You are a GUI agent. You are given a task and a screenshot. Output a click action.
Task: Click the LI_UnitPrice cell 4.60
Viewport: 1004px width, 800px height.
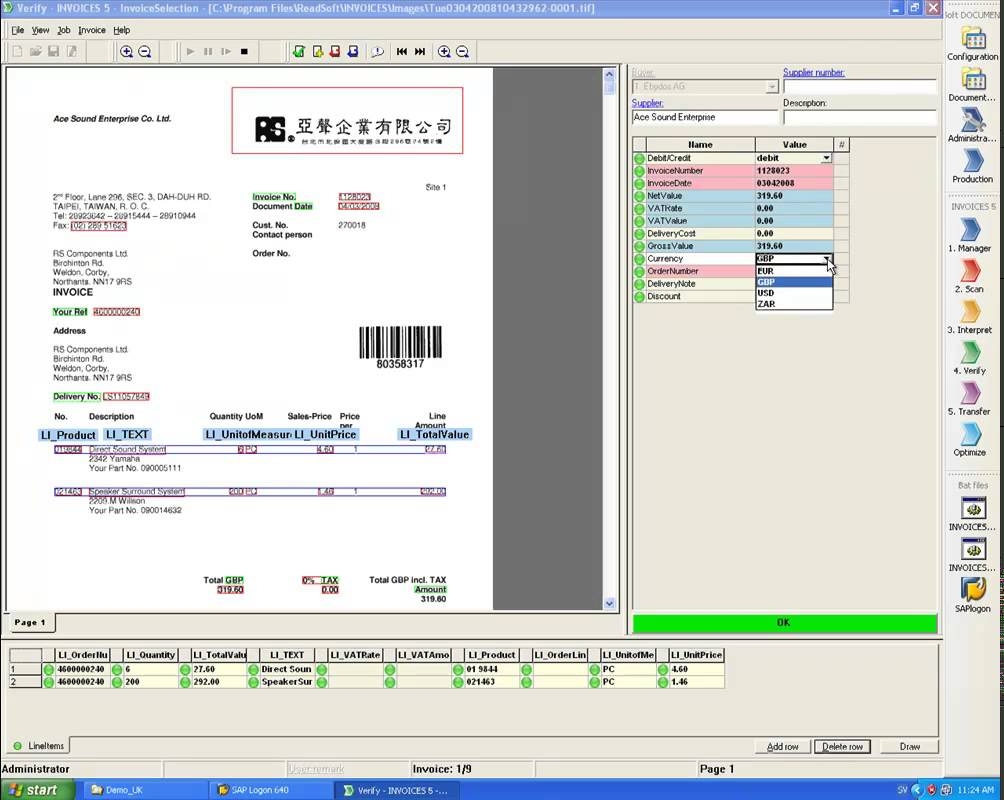697,669
